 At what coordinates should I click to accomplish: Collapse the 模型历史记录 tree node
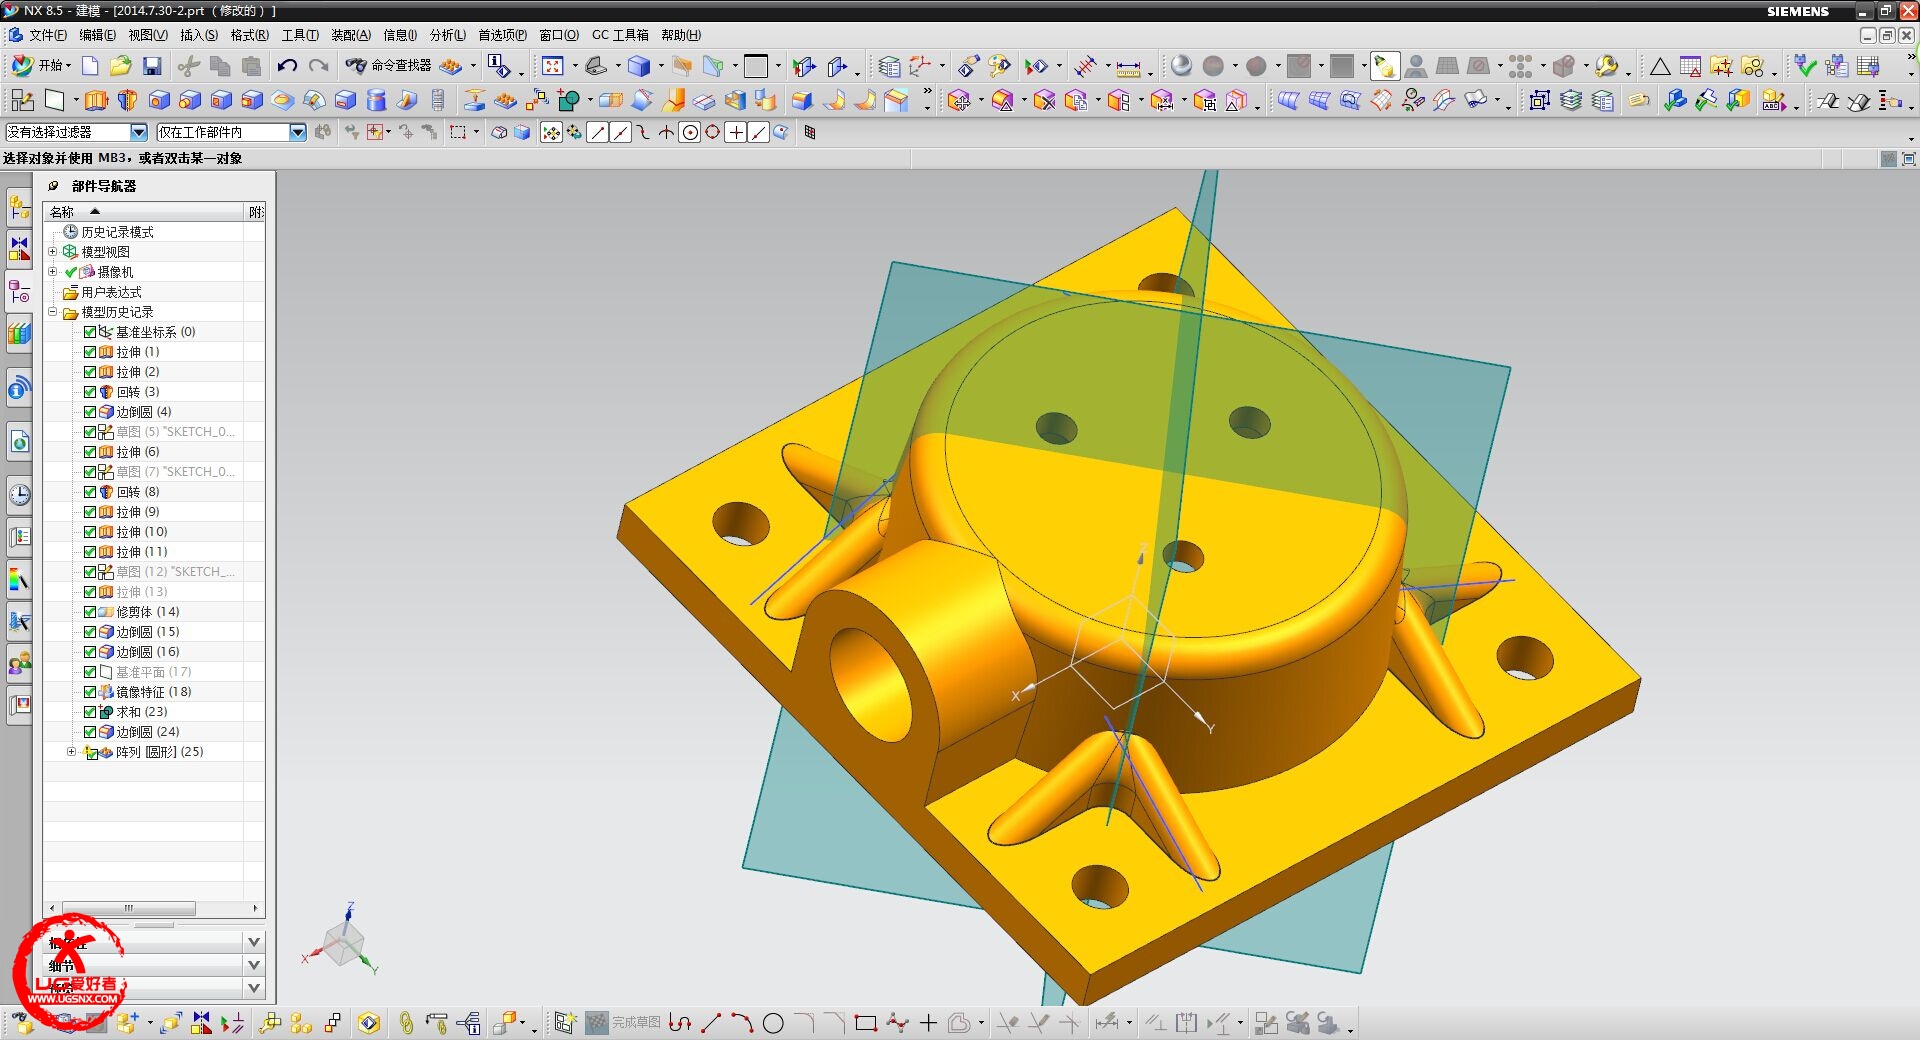pos(53,311)
